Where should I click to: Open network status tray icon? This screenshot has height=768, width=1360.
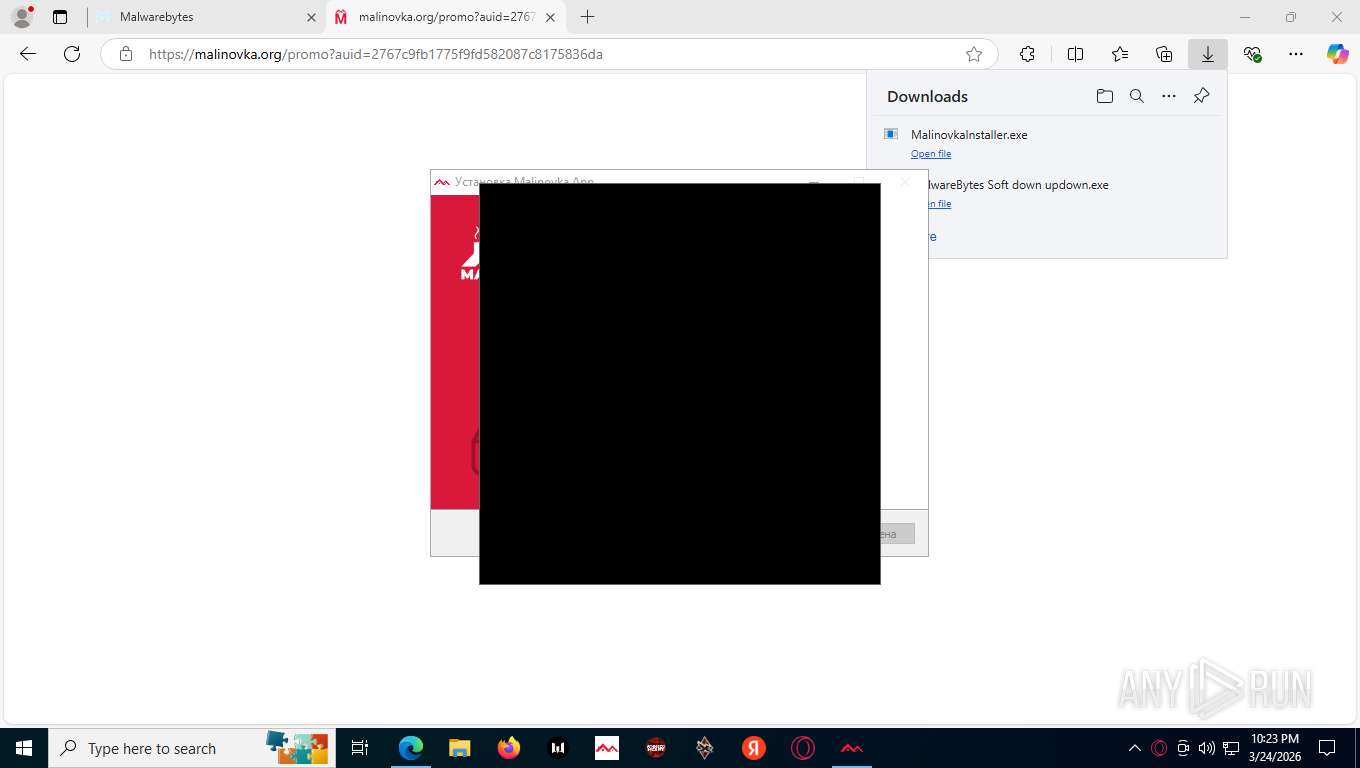[1231, 748]
